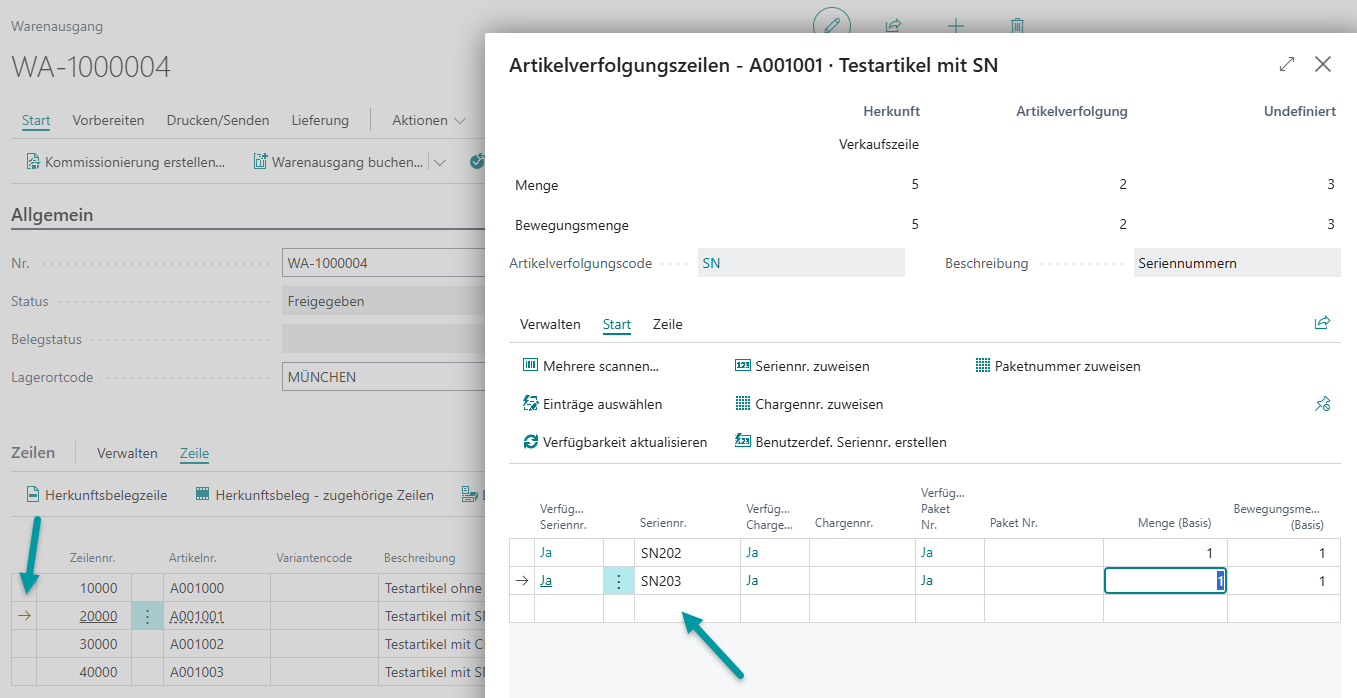Refresh availability via Verfügbarkeit aktualisieren icon
This screenshot has height=698, width=1357.
(530, 441)
